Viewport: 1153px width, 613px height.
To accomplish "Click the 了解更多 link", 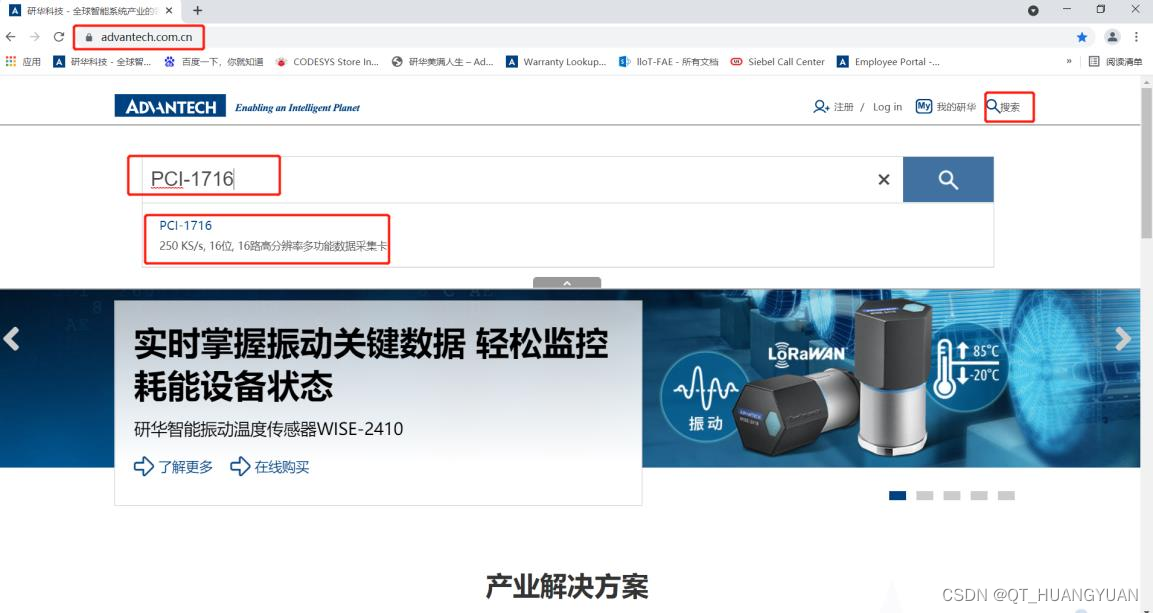I will click(174, 467).
